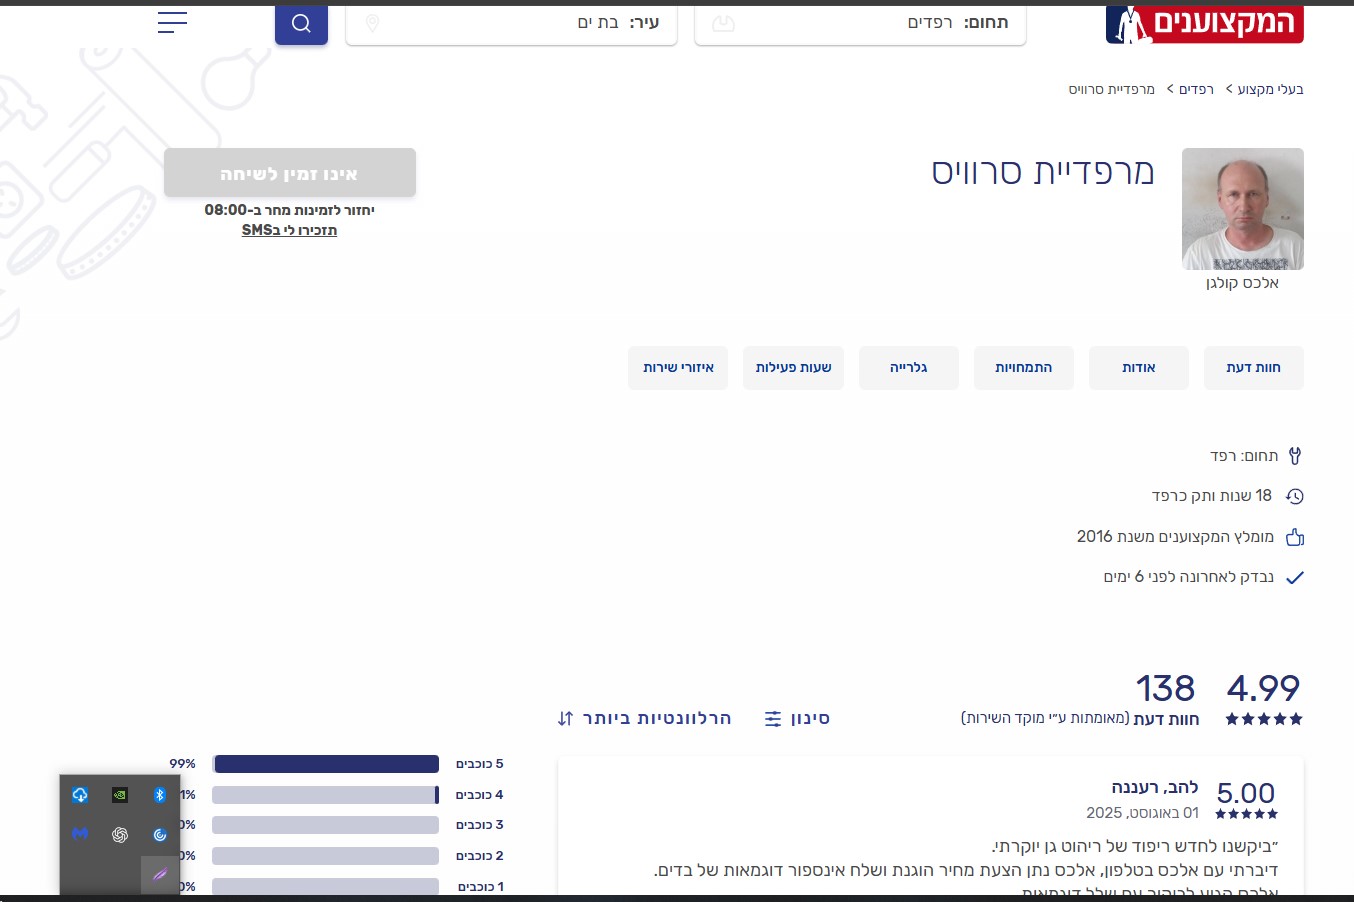Viewport: 1354px width, 902px height.
Task: Open the sort by הרלוונטיות ביותר dropdown
Action: pyautogui.click(x=645, y=718)
